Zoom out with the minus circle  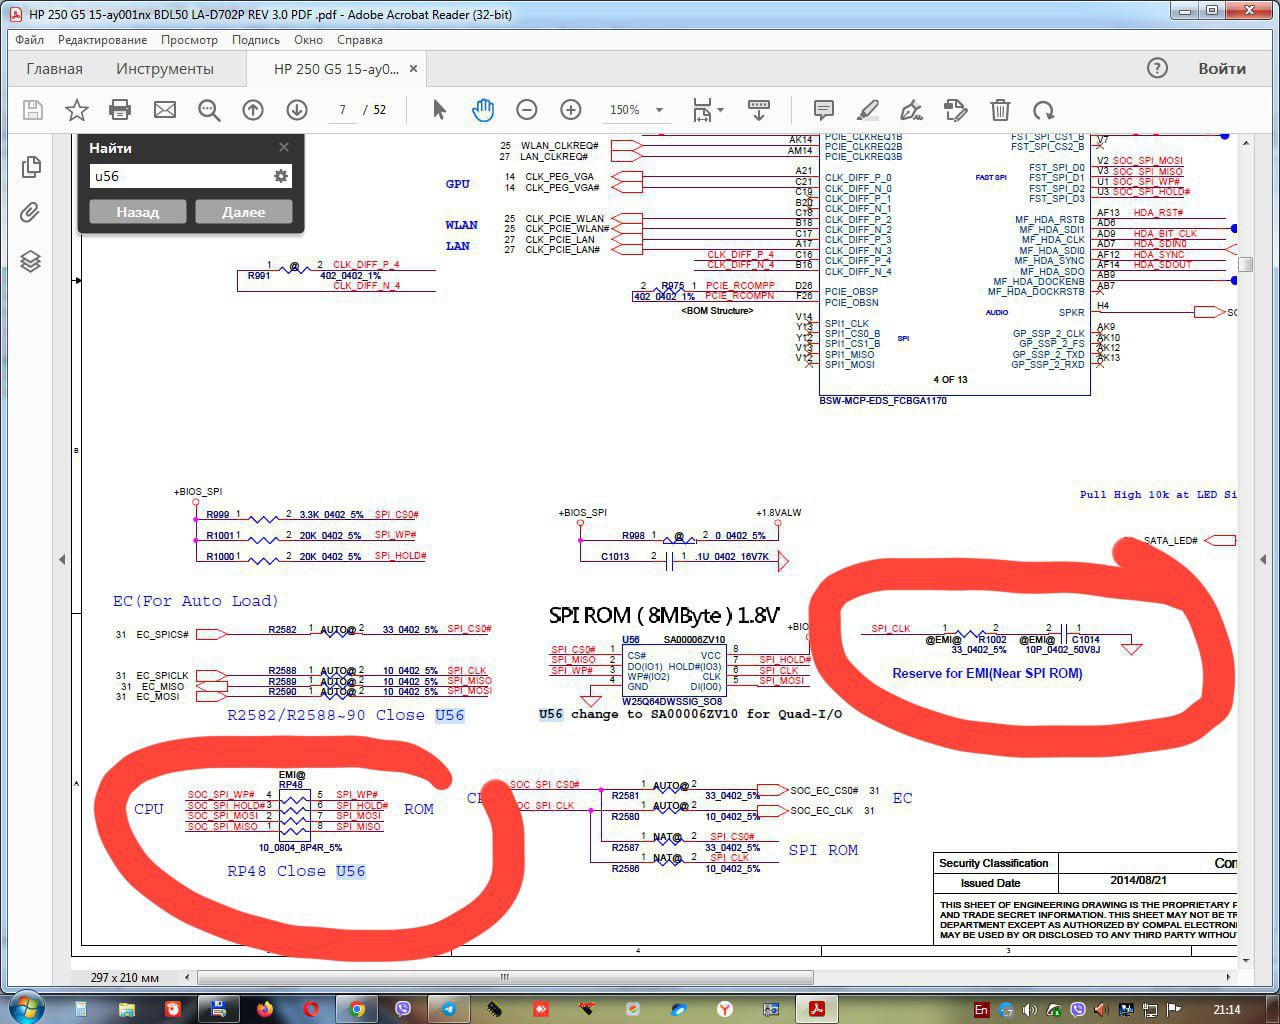[x=527, y=110]
